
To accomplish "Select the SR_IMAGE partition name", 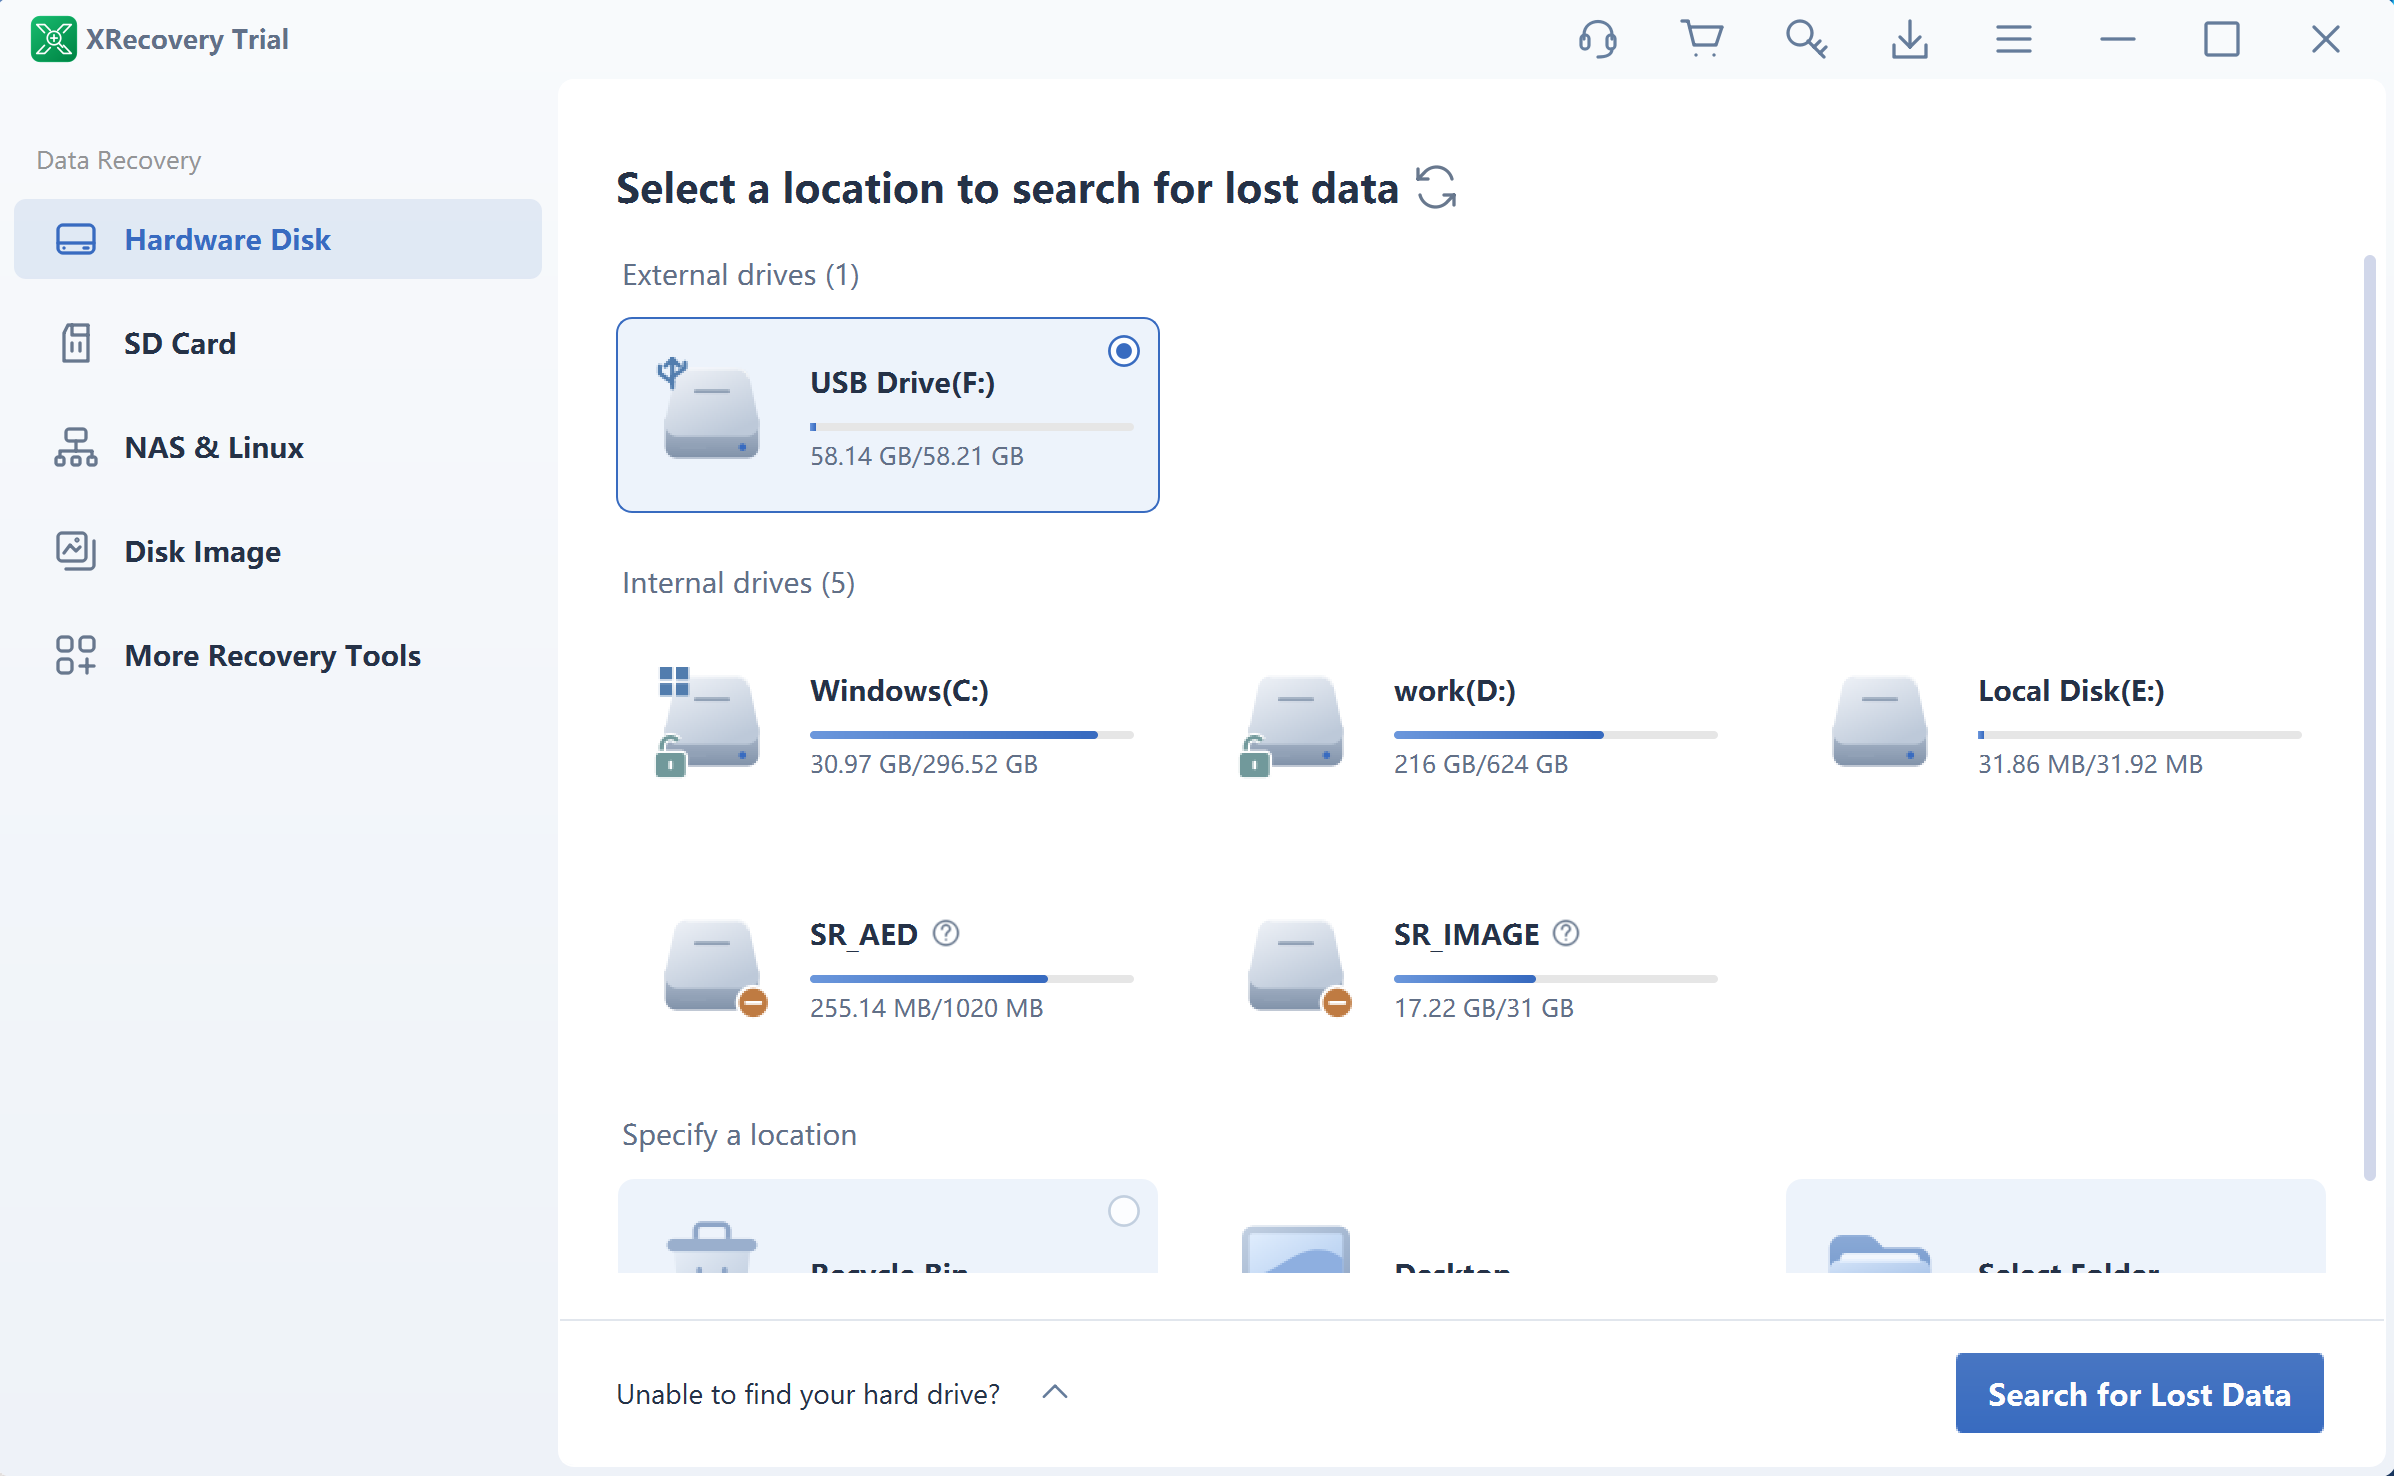I will point(1467,935).
